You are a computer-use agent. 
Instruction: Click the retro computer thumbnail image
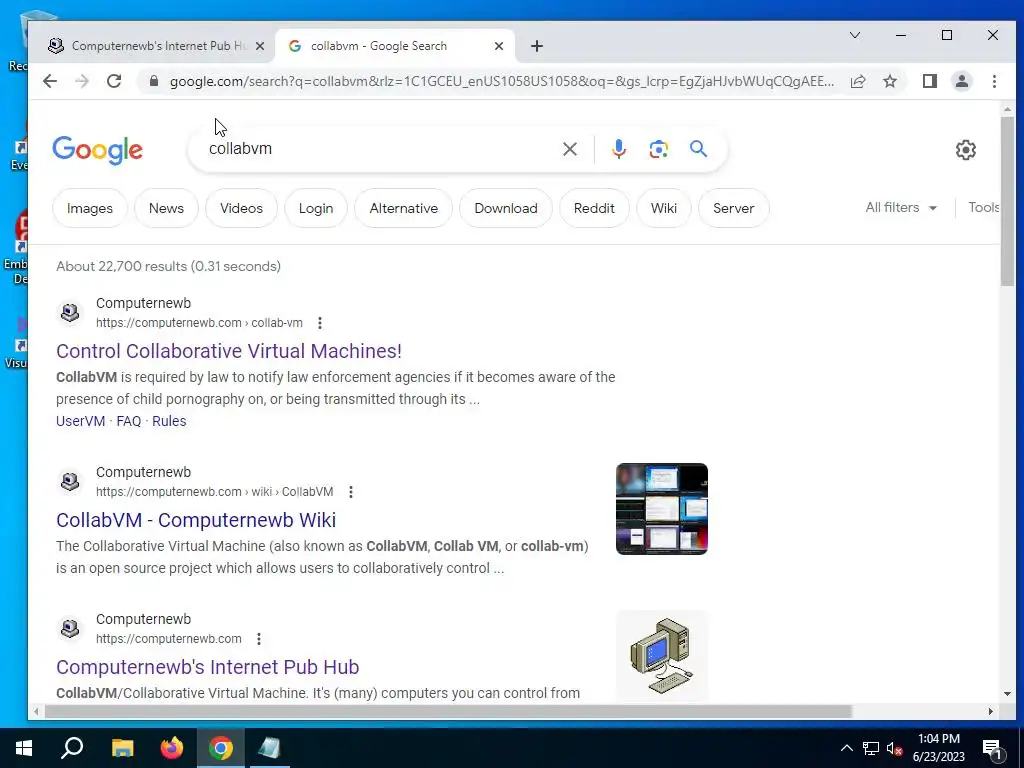pos(662,656)
